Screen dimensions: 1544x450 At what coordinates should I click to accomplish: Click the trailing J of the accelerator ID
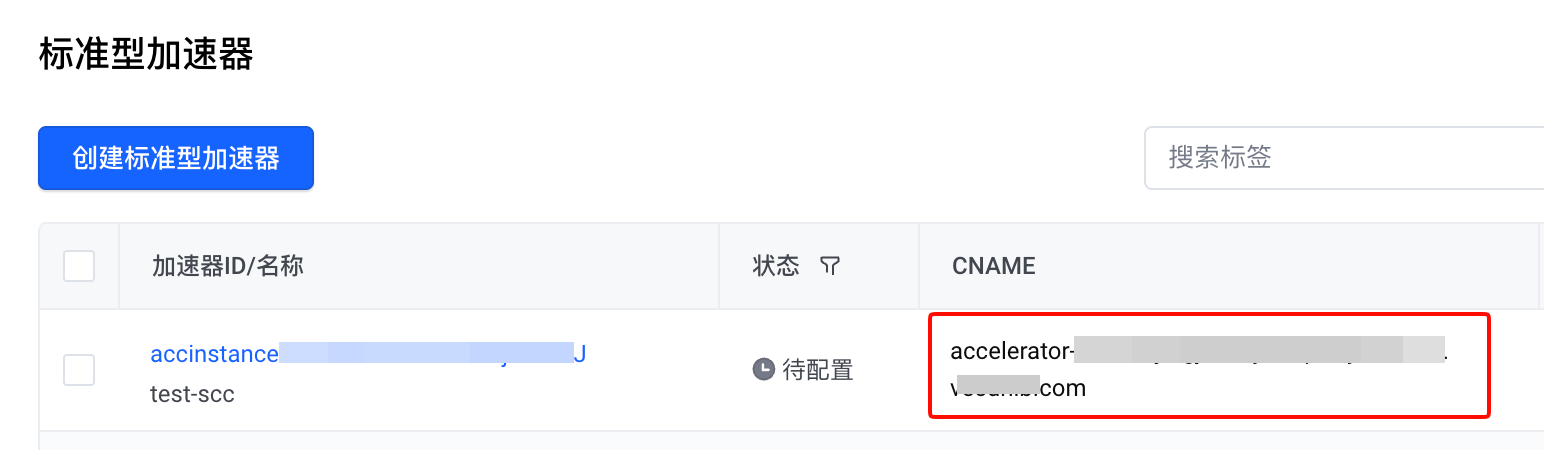tap(580, 353)
